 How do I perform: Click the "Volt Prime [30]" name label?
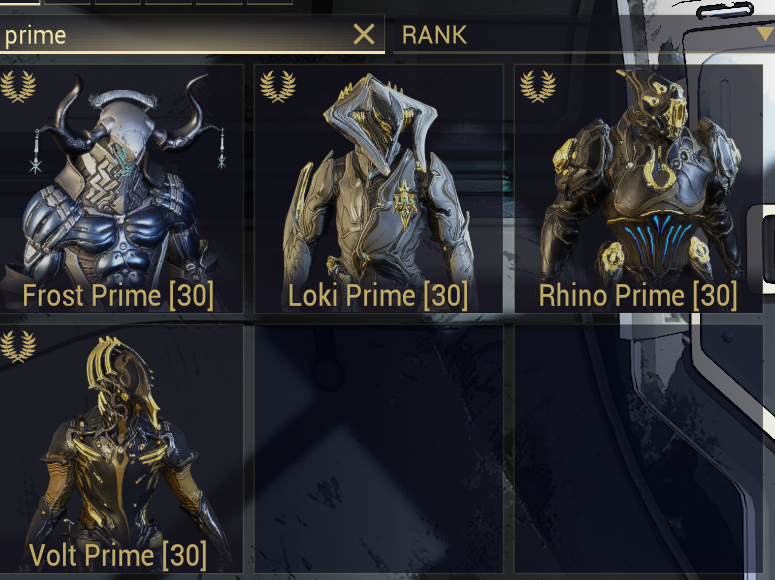pyautogui.click(x=118, y=555)
